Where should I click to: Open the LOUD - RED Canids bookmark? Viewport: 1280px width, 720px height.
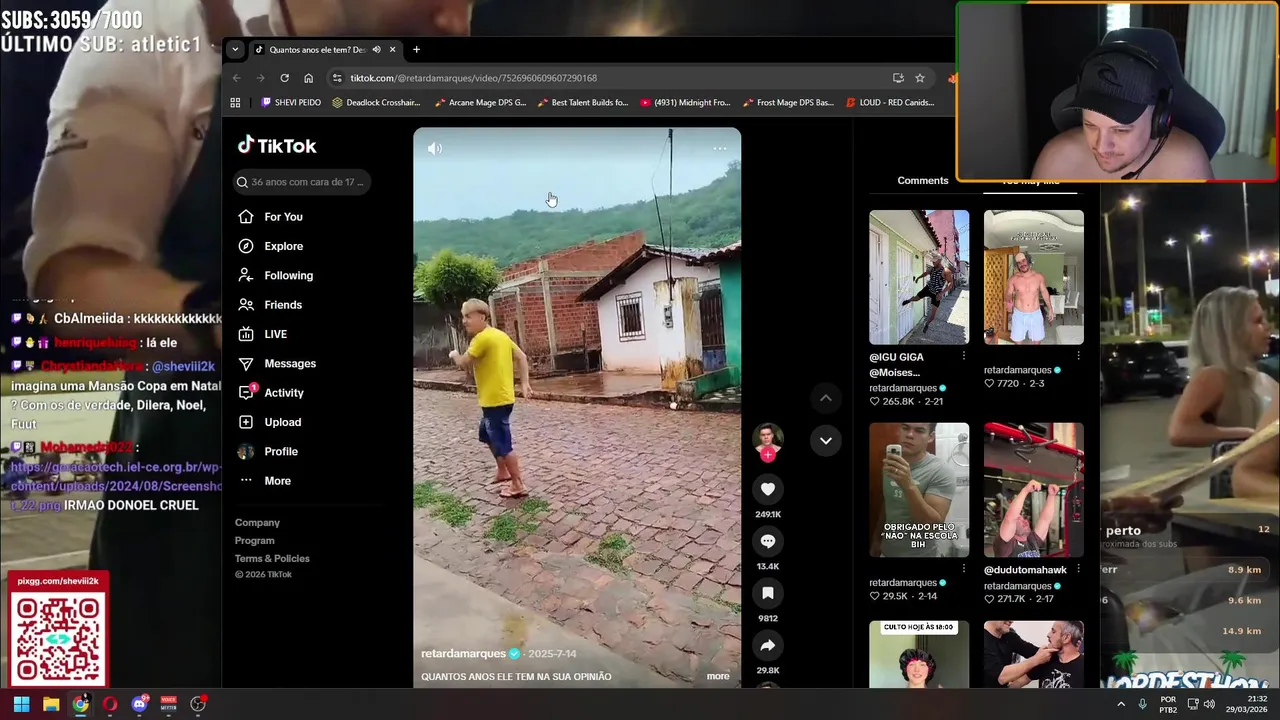pos(890,102)
